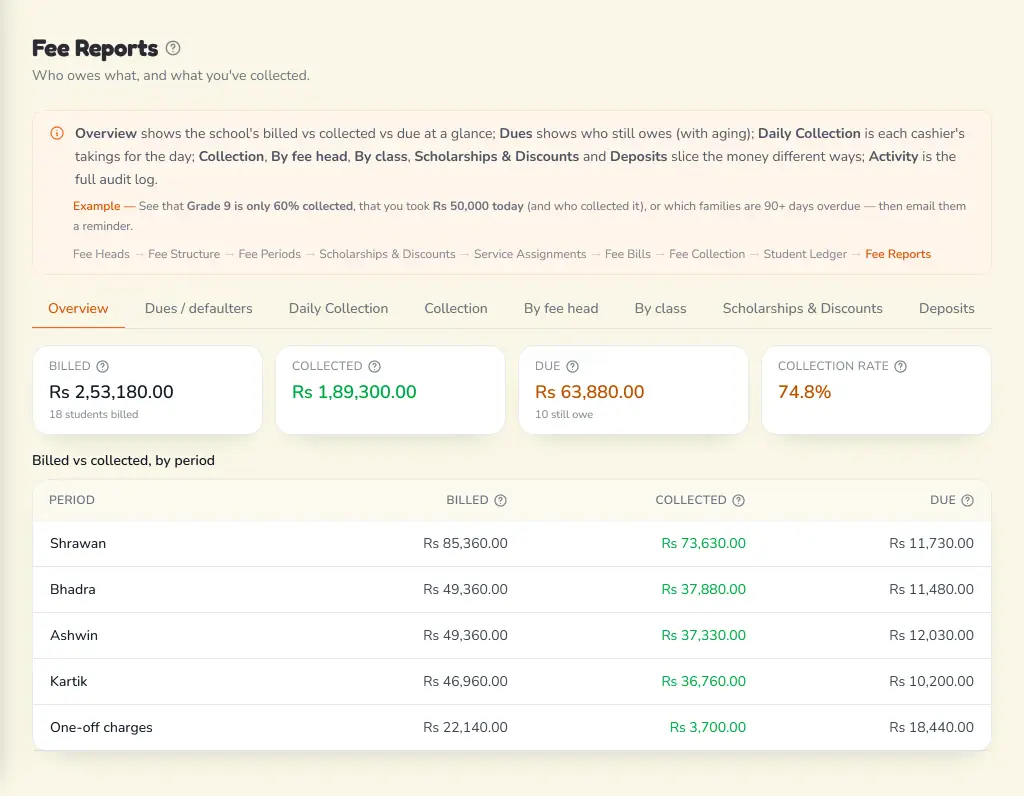Go to Fee Collection in the breadcrumb trail

[x=707, y=254]
